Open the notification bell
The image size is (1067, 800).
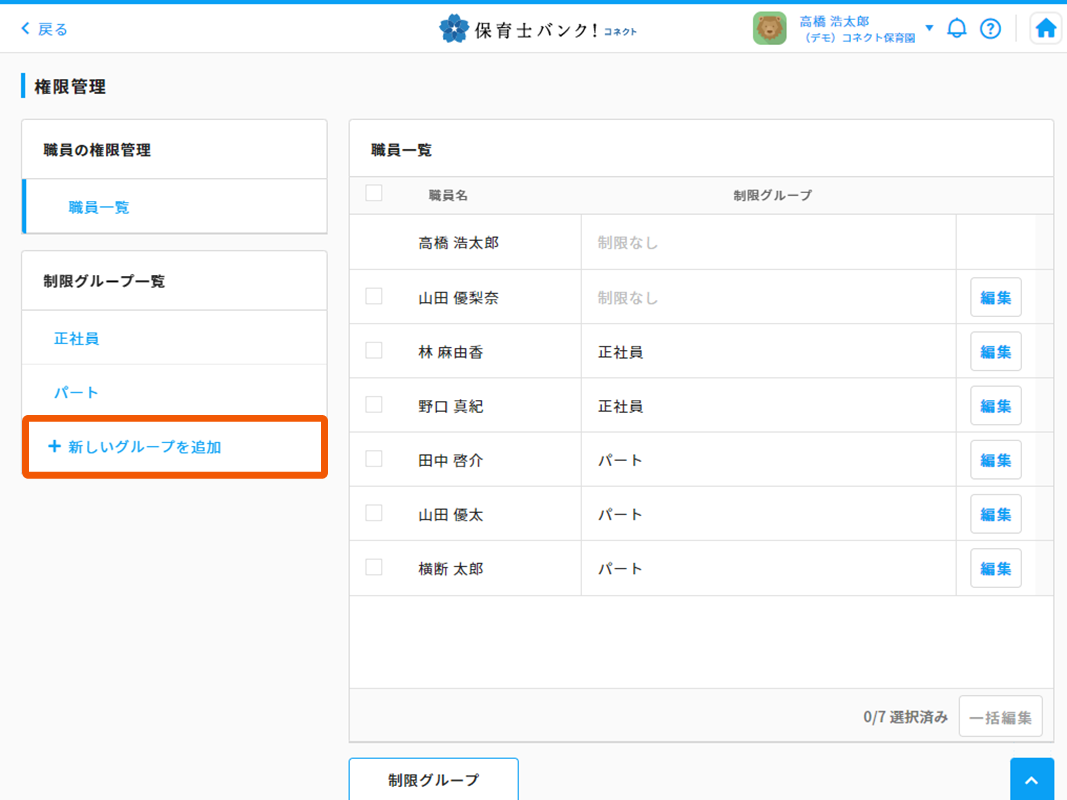pos(957,29)
